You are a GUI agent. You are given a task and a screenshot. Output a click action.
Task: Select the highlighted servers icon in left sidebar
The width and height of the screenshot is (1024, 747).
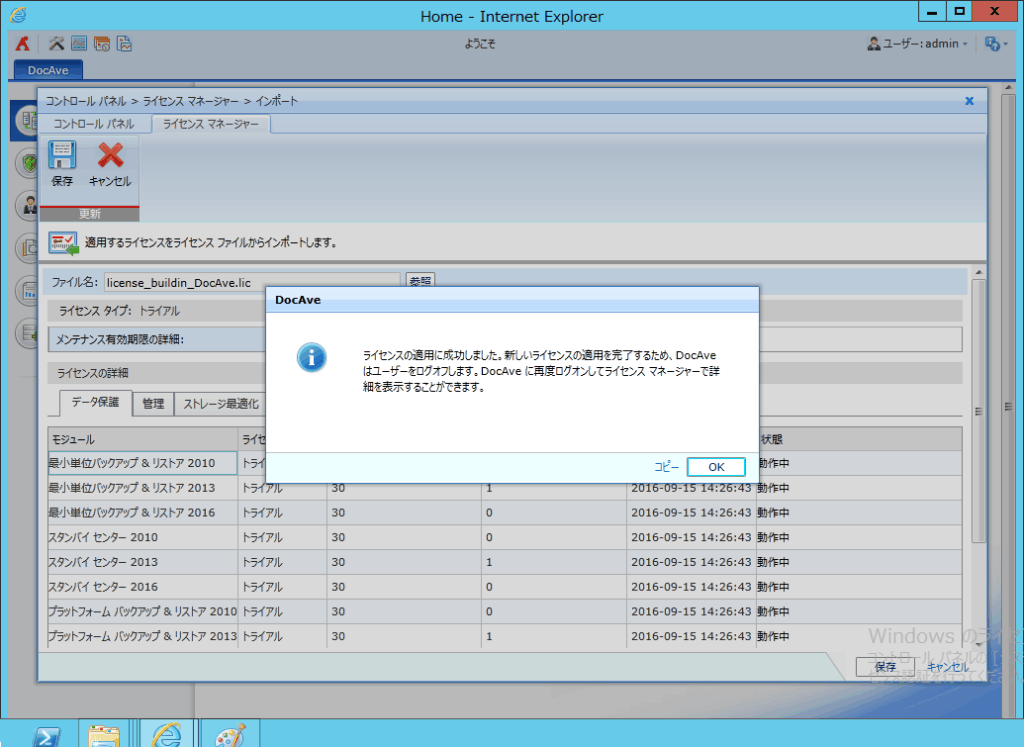(26, 120)
